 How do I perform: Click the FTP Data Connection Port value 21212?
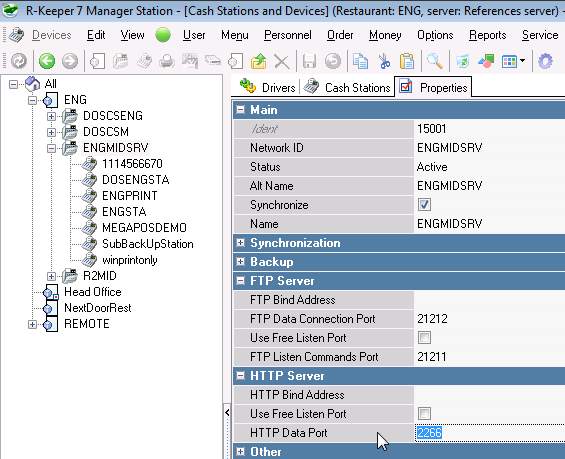[432, 319]
